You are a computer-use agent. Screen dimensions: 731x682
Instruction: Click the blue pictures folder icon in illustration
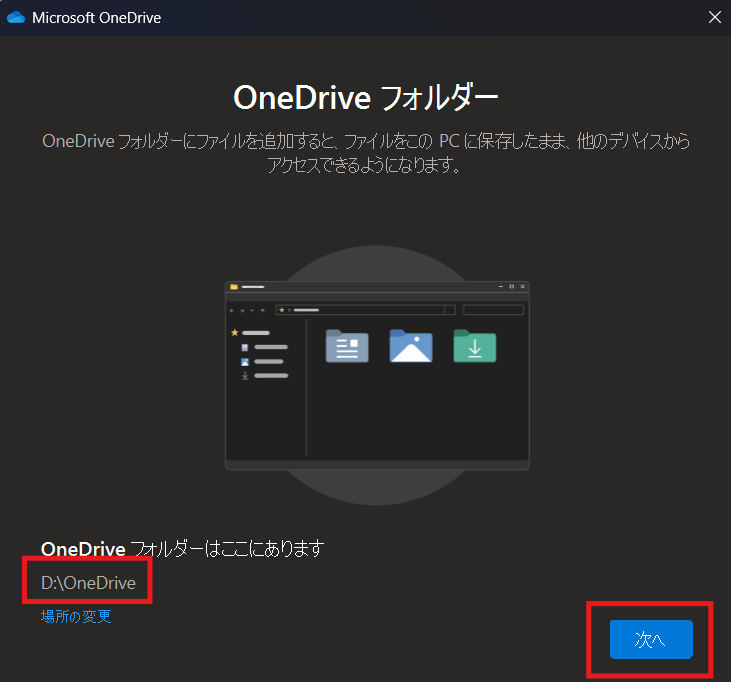coord(410,346)
